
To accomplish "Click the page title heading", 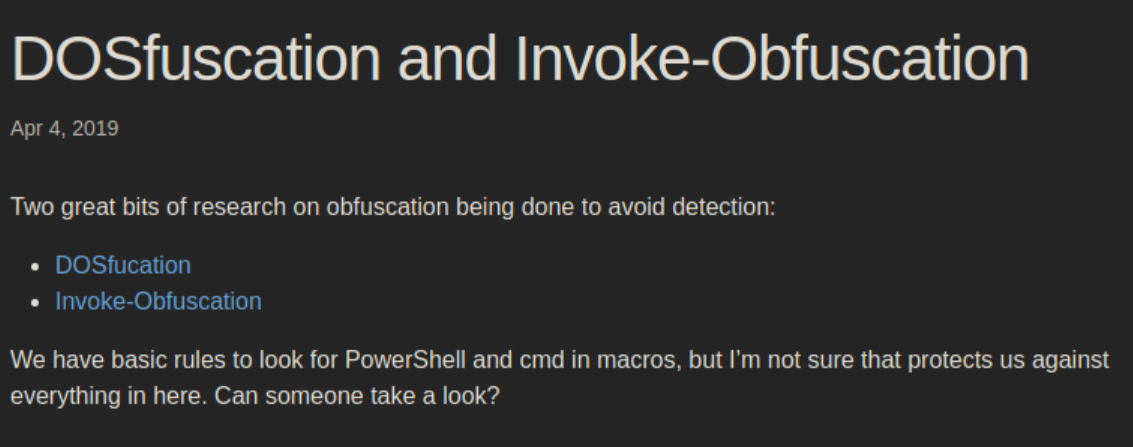I will [x=519, y=60].
